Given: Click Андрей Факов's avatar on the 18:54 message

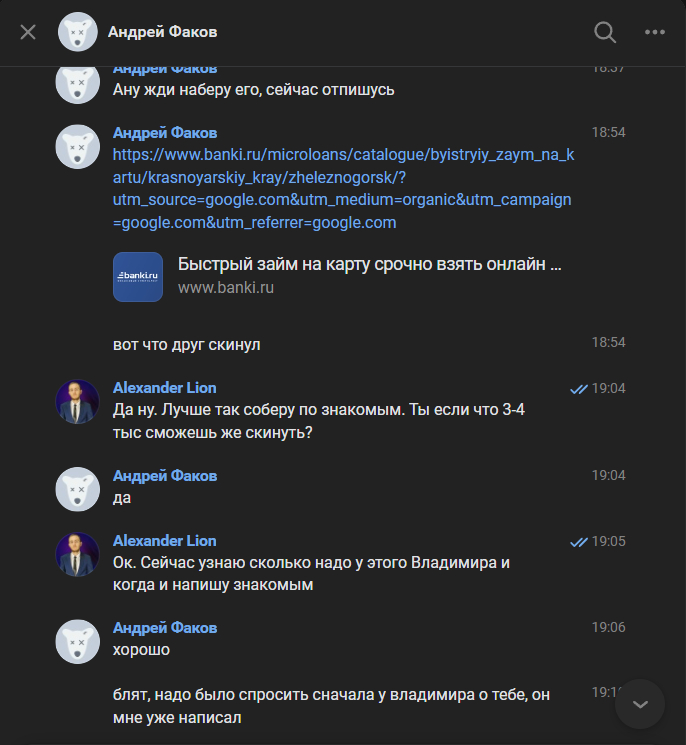Looking at the screenshot, I should tap(77, 146).
